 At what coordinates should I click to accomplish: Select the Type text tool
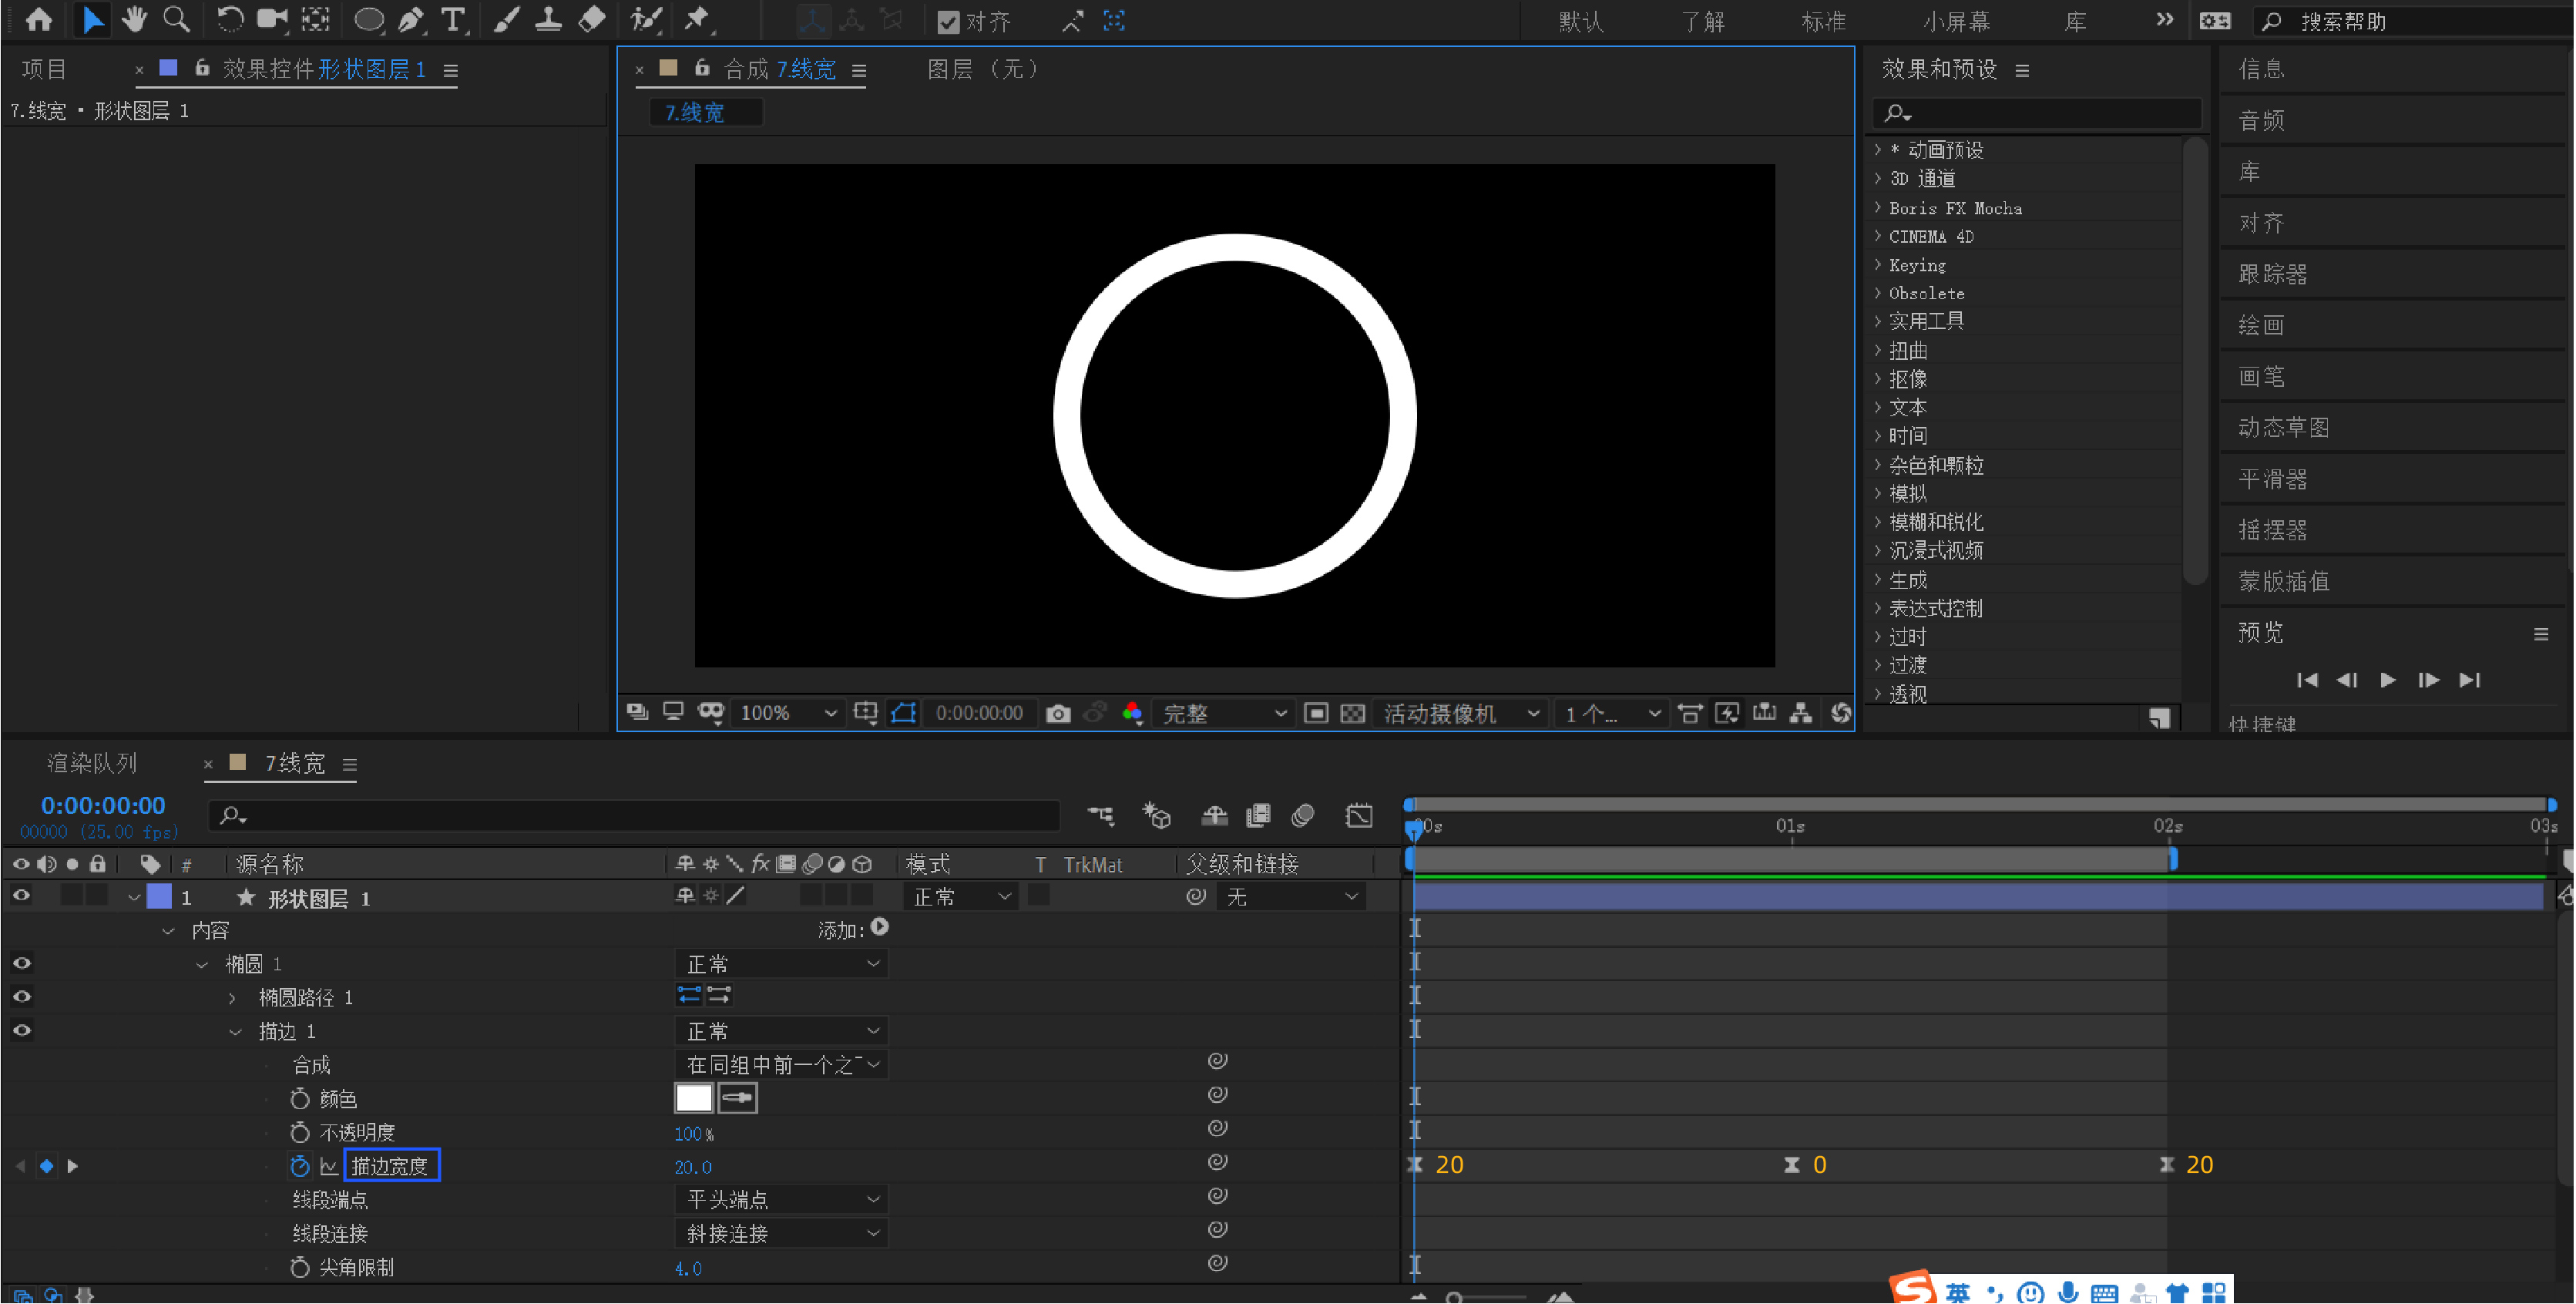pyautogui.click(x=453, y=20)
